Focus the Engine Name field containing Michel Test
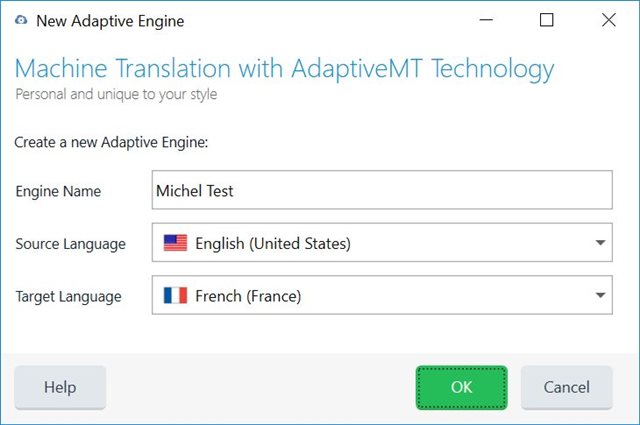 [x=381, y=190]
